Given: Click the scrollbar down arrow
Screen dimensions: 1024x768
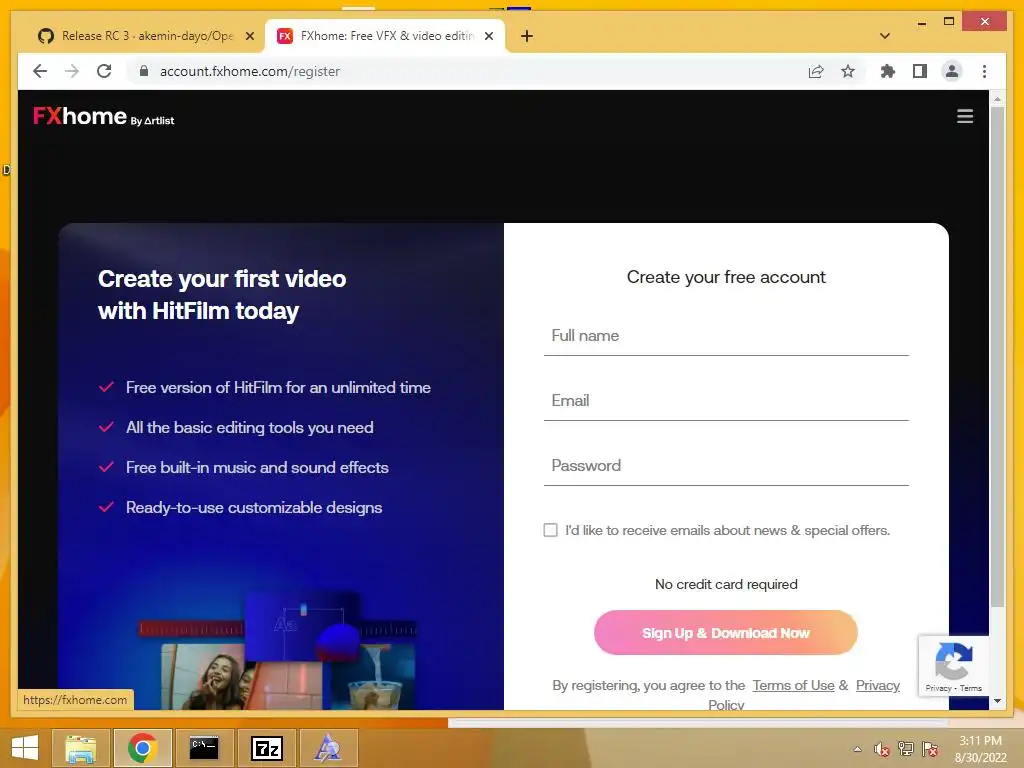Looking at the screenshot, I should click(x=997, y=701).
